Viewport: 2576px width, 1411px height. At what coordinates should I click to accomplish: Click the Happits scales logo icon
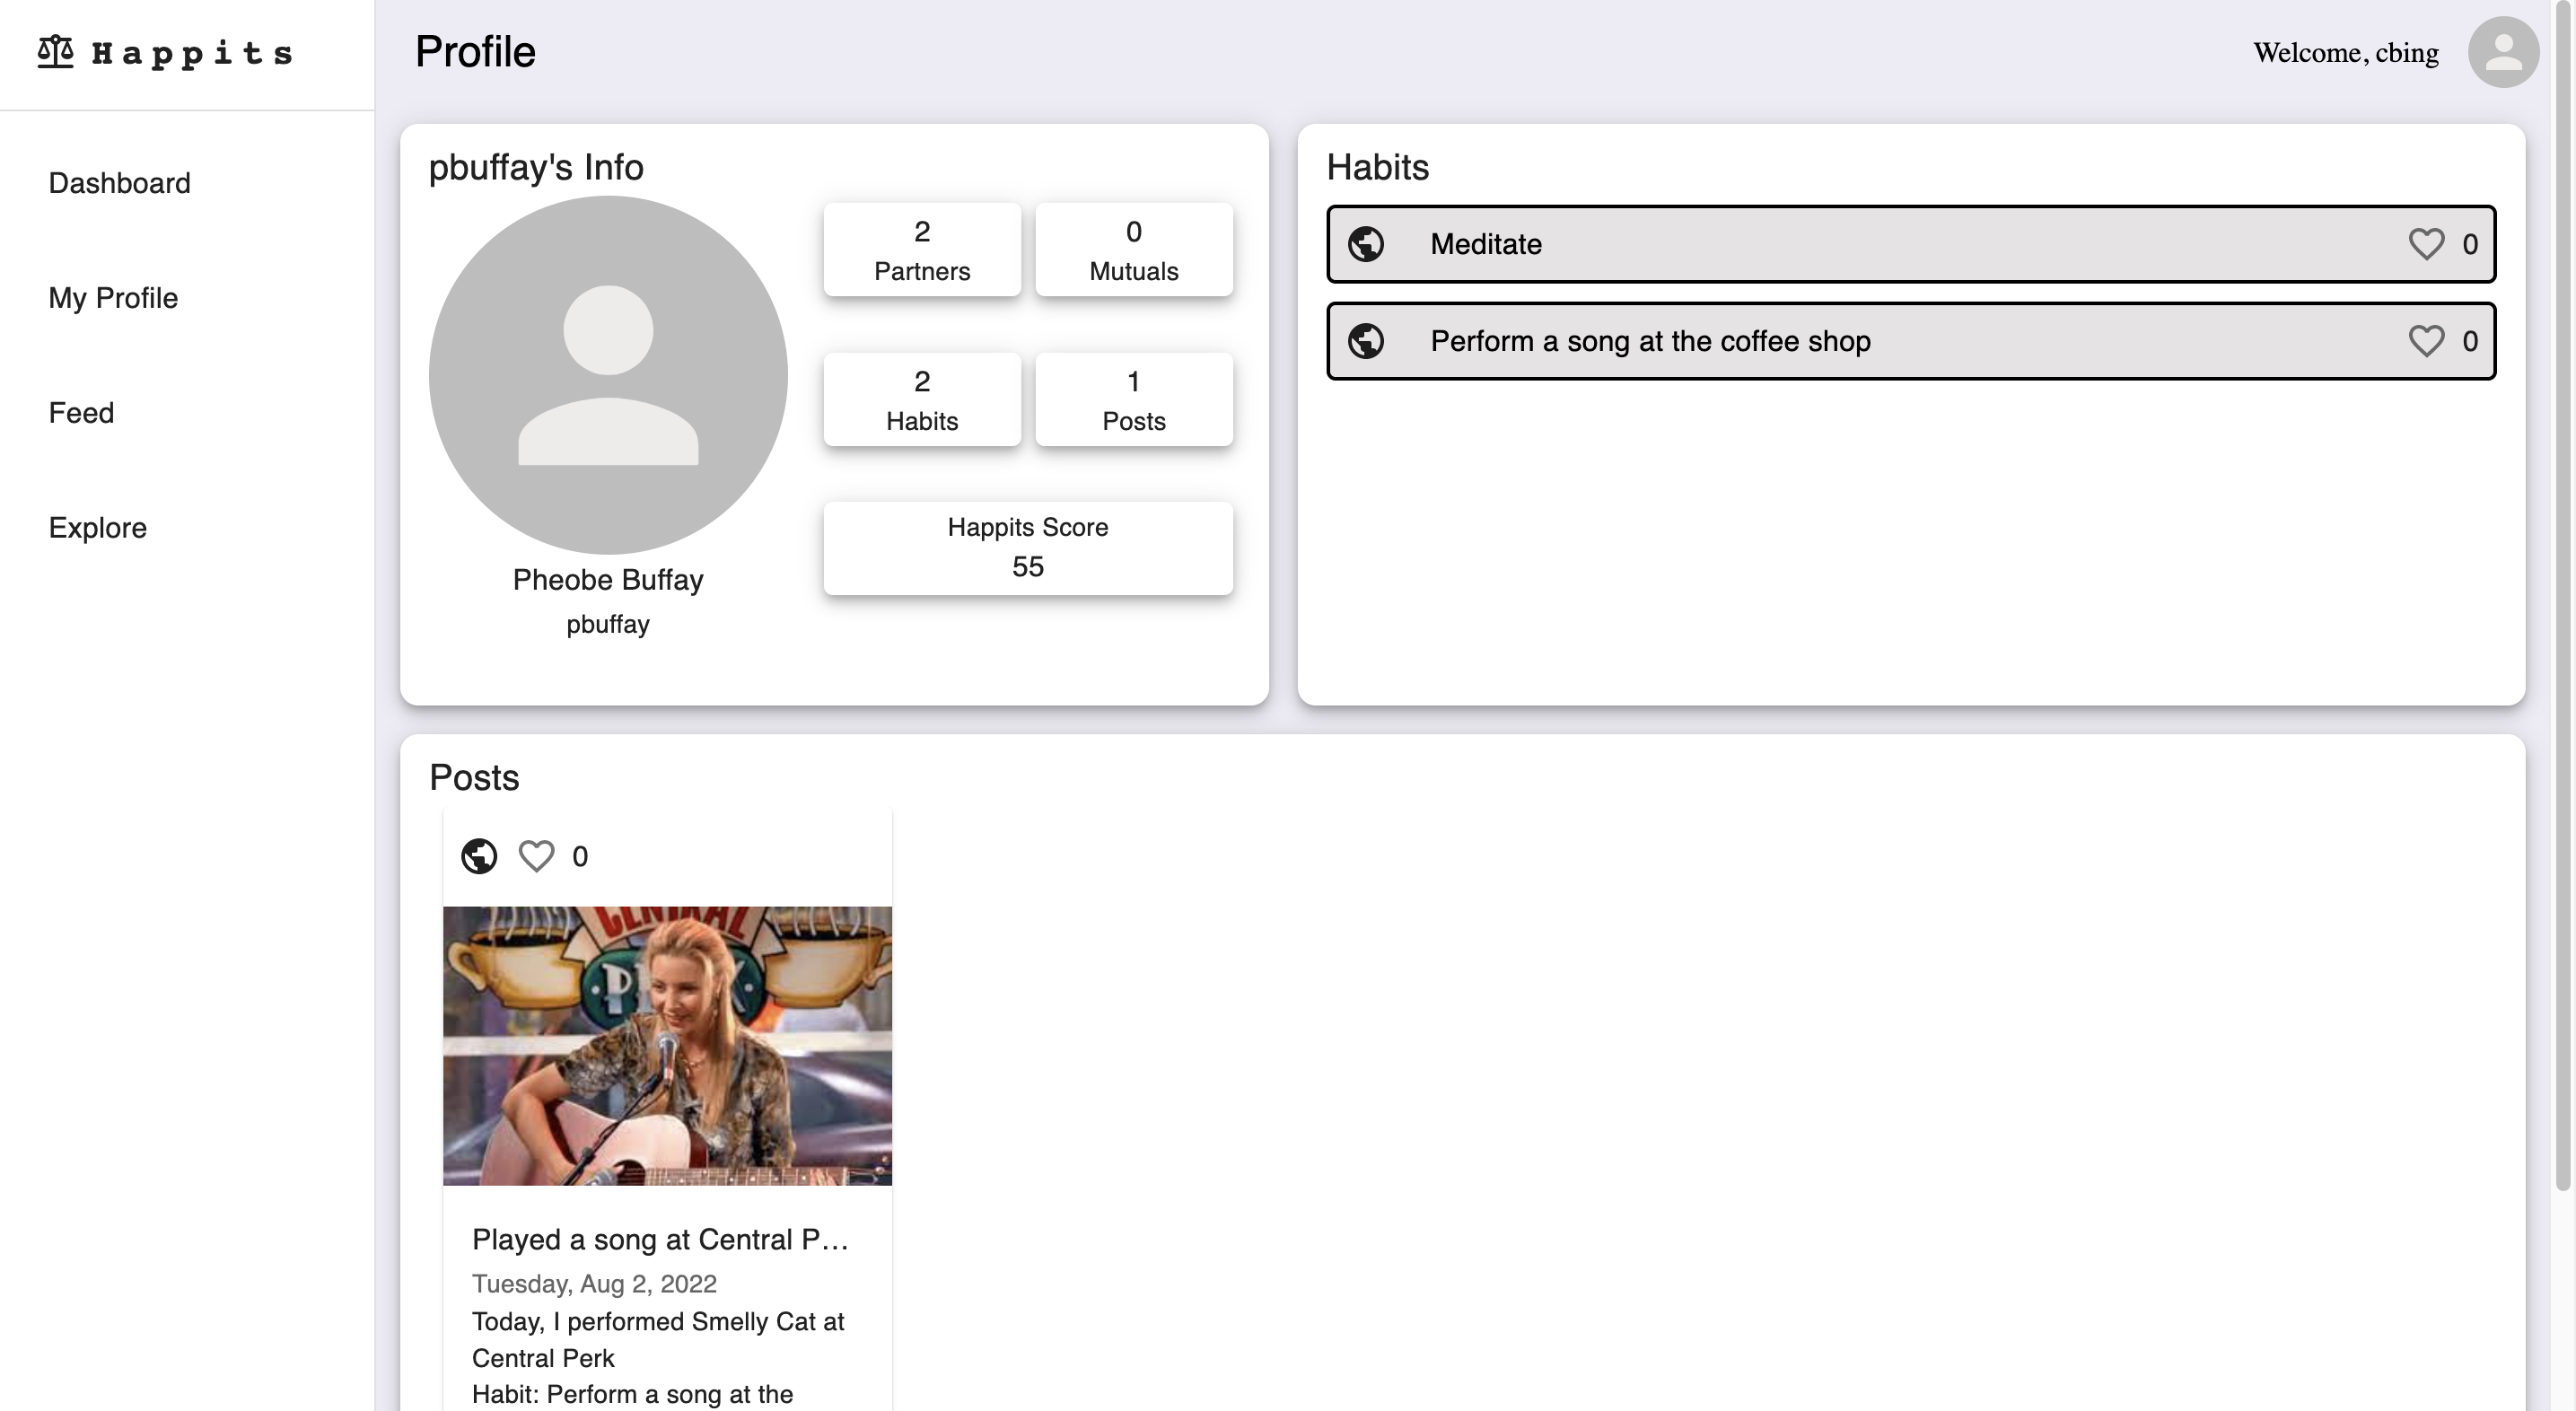tap(56, 51)
